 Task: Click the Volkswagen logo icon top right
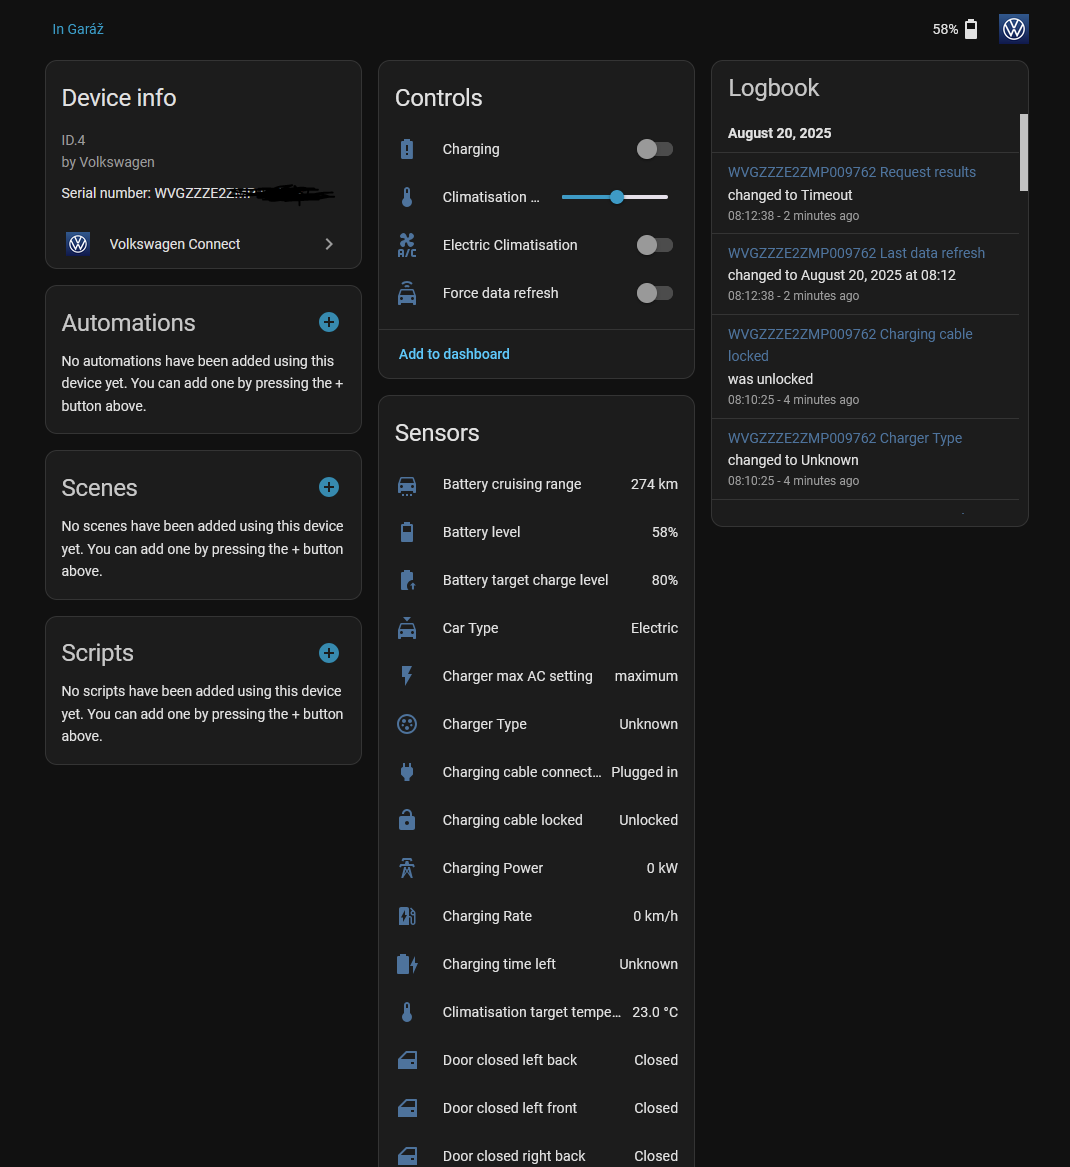(1013, 29)
